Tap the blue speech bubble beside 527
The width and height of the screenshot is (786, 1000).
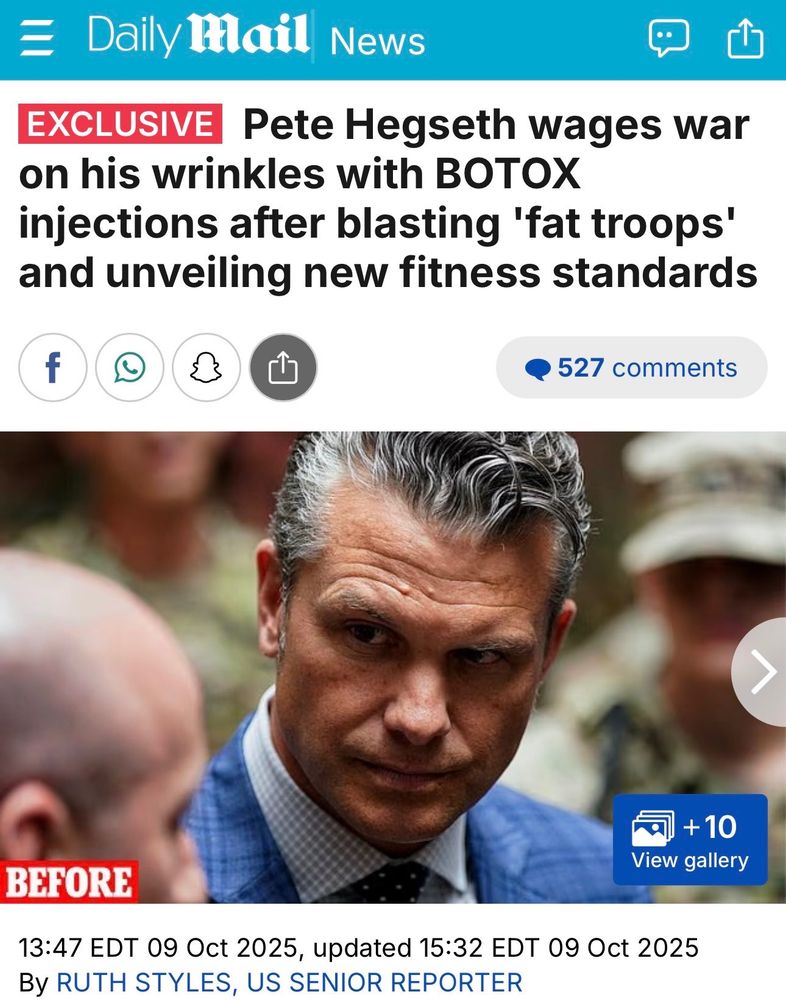(538, 369)
